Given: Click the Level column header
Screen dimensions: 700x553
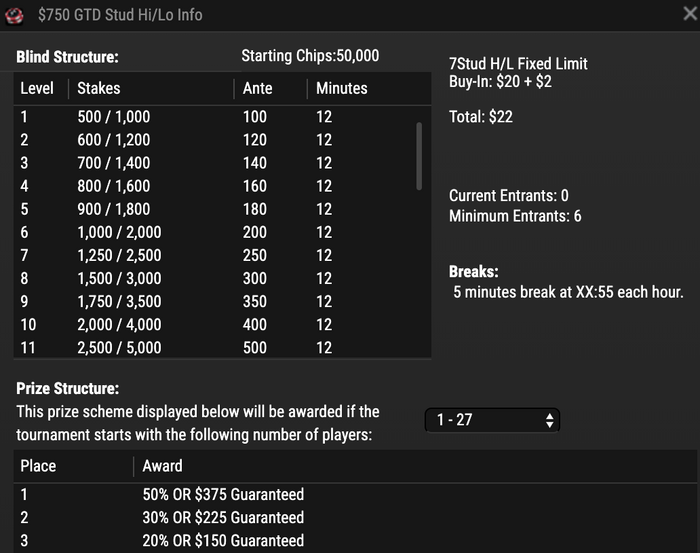Looking at the screenshot, I should pyautogui.click(x=37, y=88).
